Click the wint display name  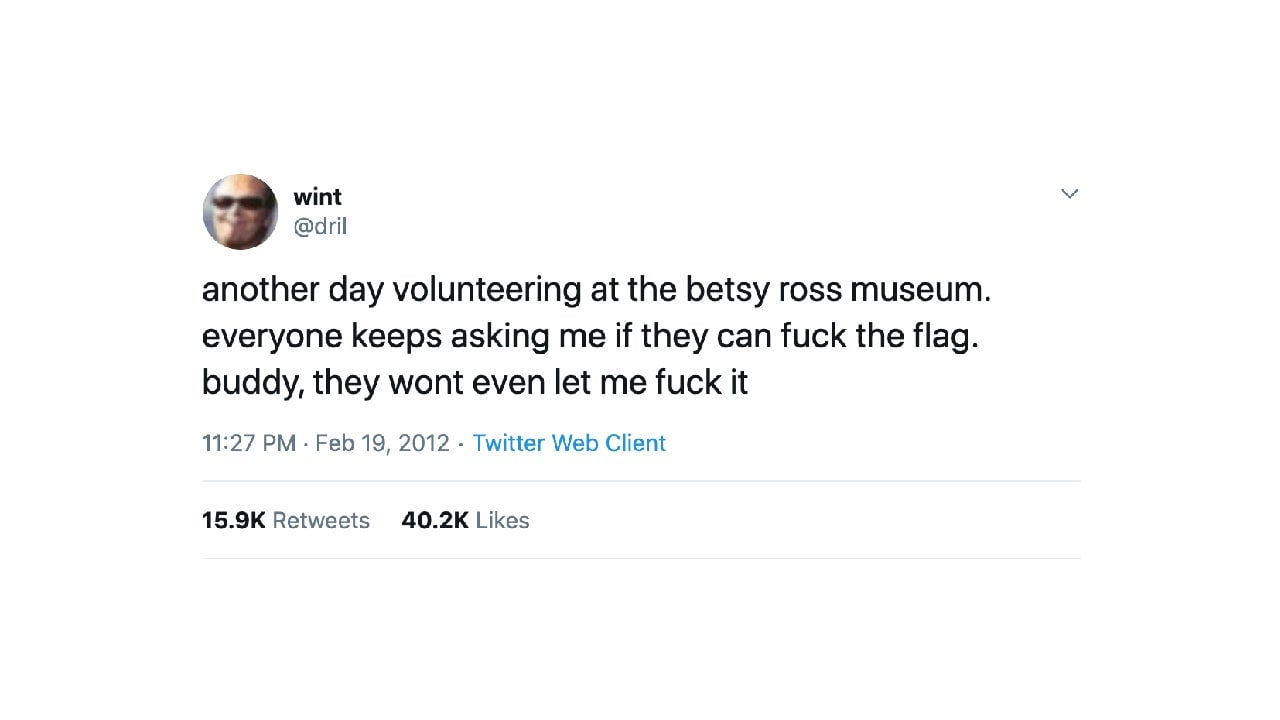tap(318, 197)
